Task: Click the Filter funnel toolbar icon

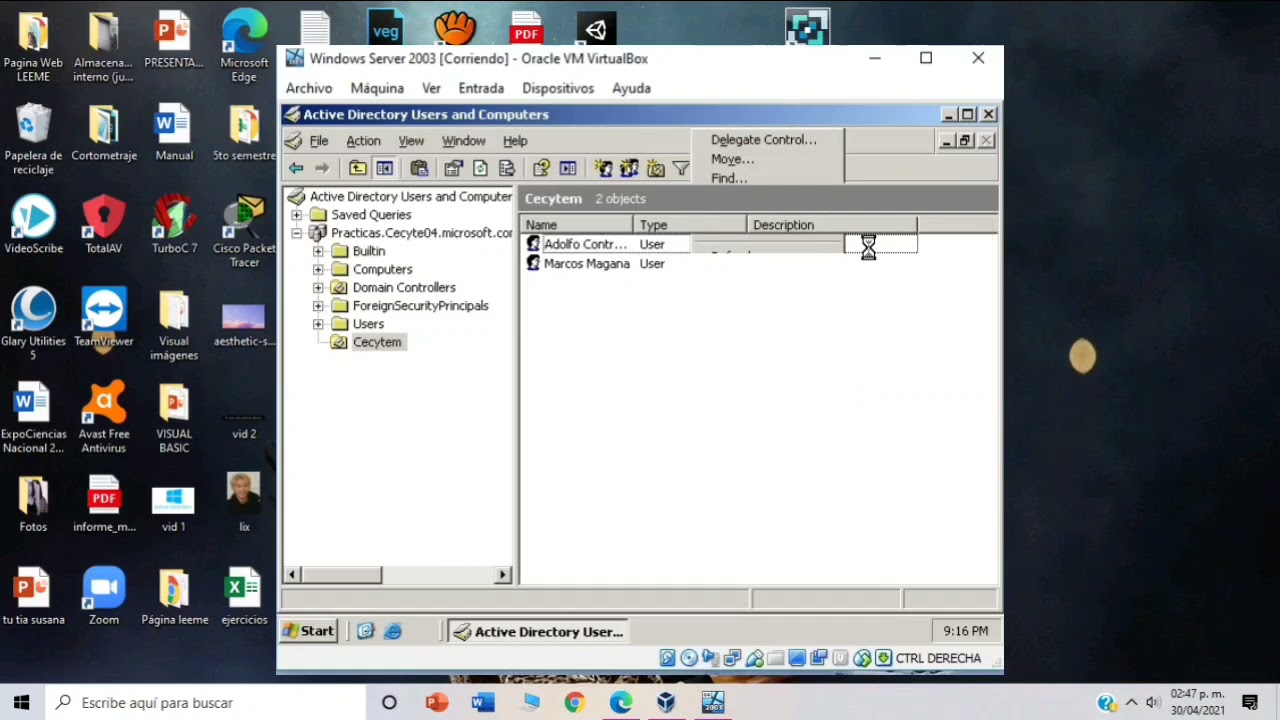Action: [x=681, y=169]
